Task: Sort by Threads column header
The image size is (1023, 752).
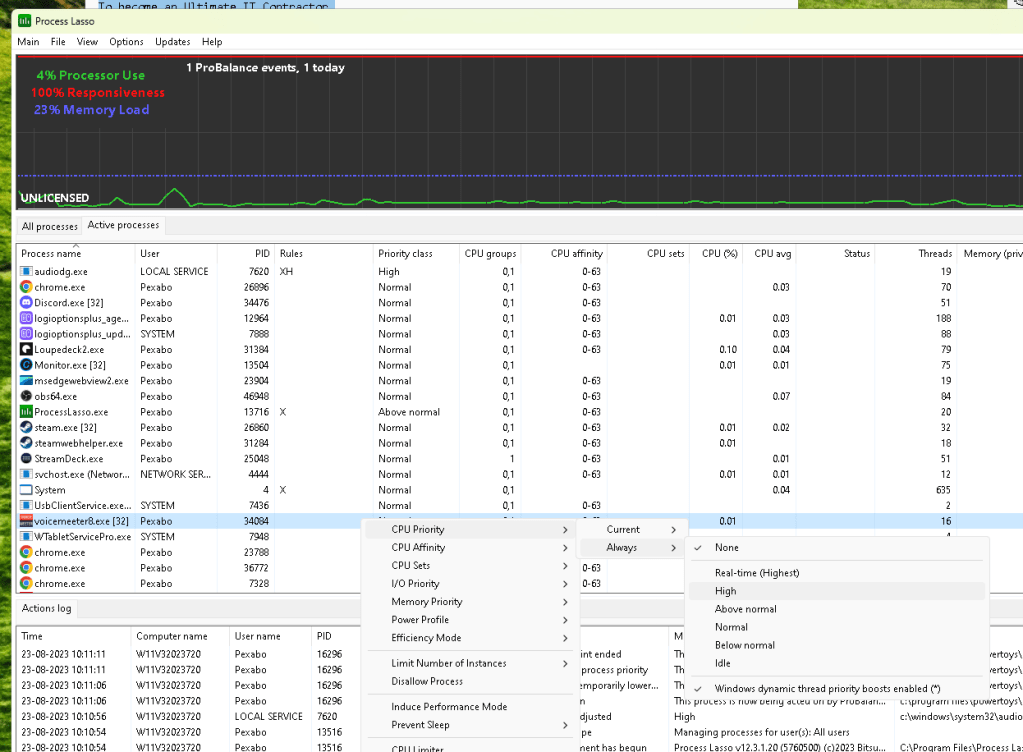Action: pyautogui.click(x=915, y=254)
